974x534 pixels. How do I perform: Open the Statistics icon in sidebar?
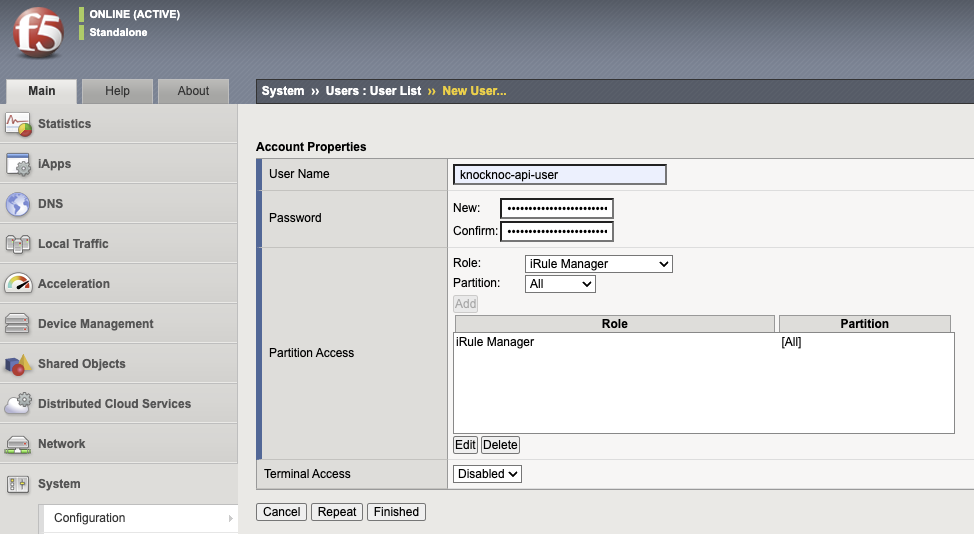(x=18, y=124)
